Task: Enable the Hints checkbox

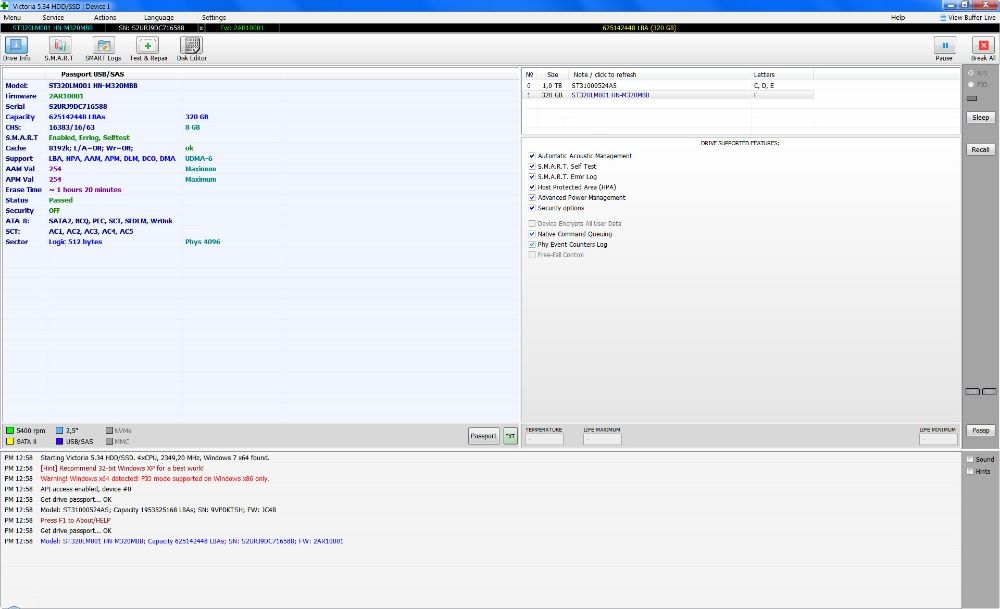Action: (970, 472)
